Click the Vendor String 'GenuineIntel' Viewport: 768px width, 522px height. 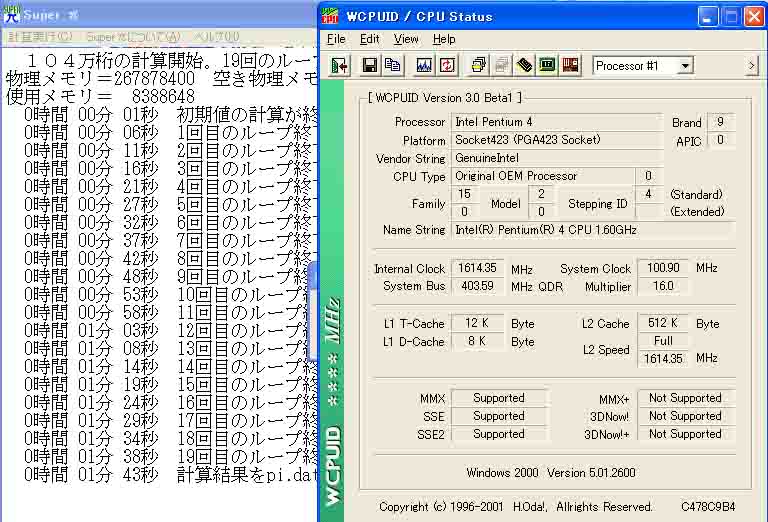coord(556,158)
